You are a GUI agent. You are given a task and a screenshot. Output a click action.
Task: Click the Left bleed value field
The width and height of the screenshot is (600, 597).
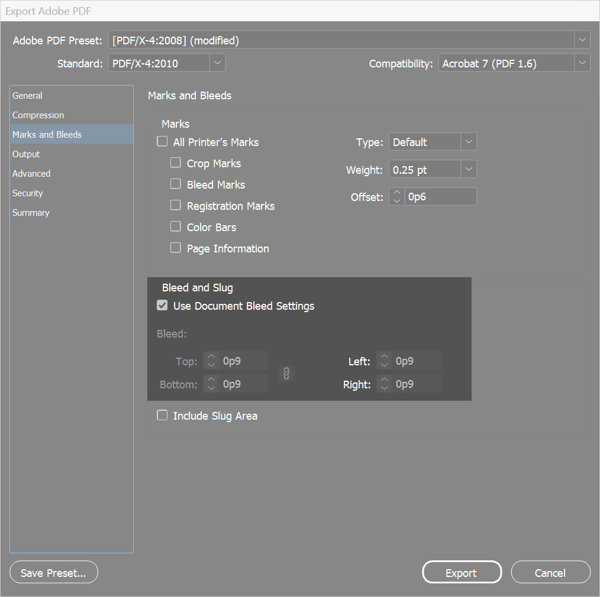(417, 361)
